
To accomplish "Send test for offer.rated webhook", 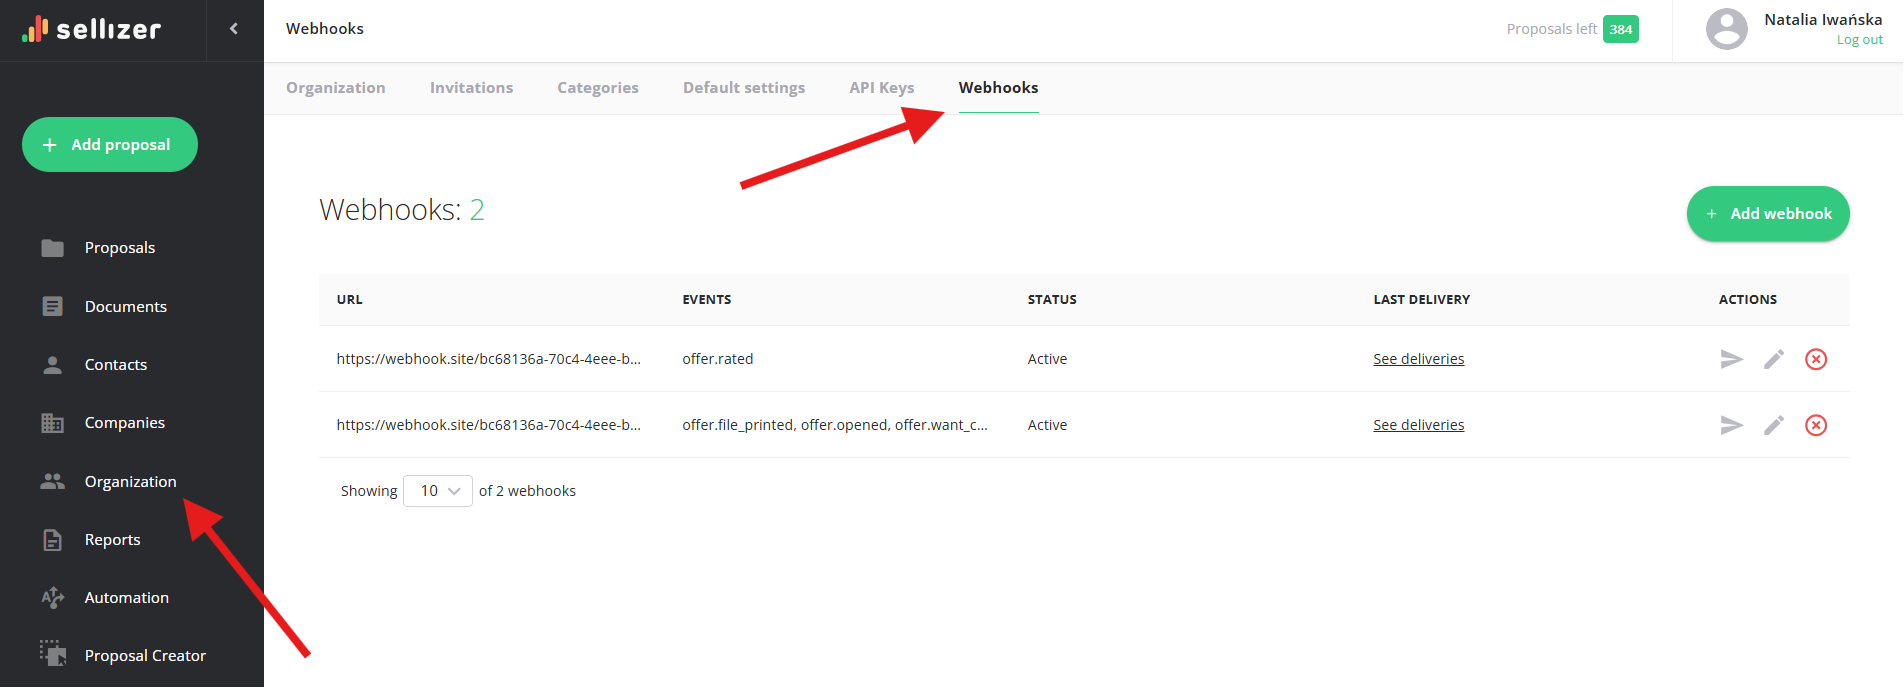I will tap(1732, 359).
